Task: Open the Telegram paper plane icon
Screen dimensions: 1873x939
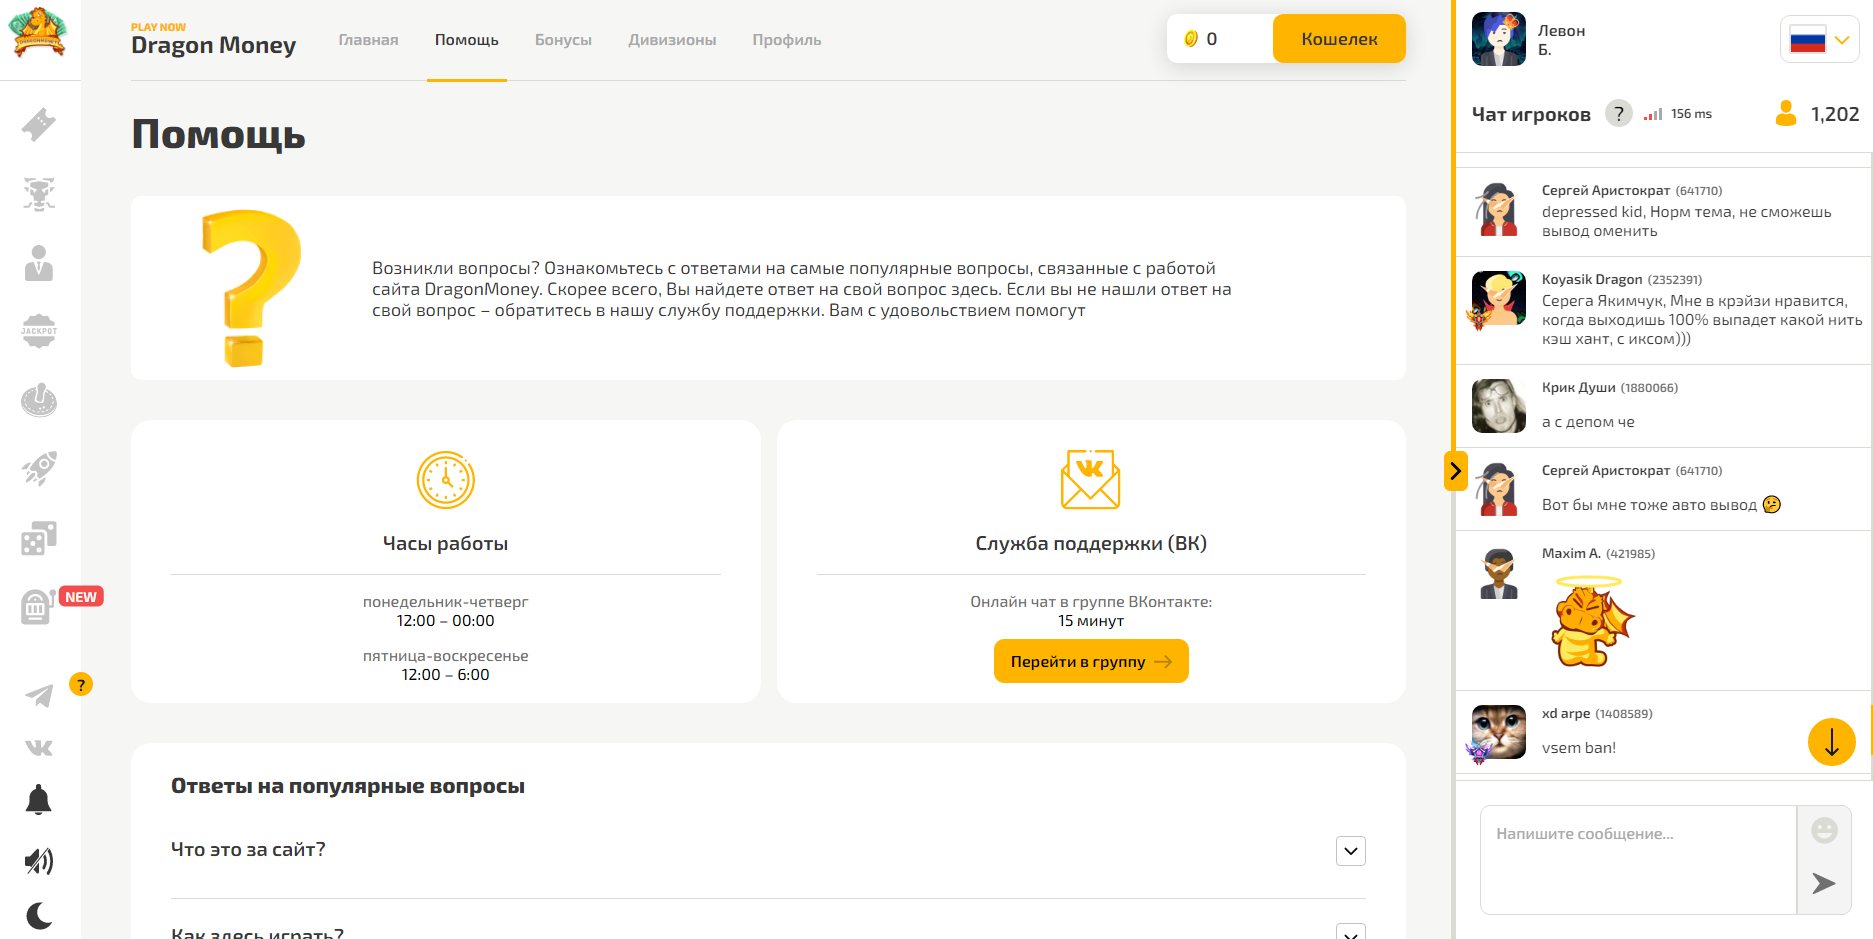Action: point(39,695)
